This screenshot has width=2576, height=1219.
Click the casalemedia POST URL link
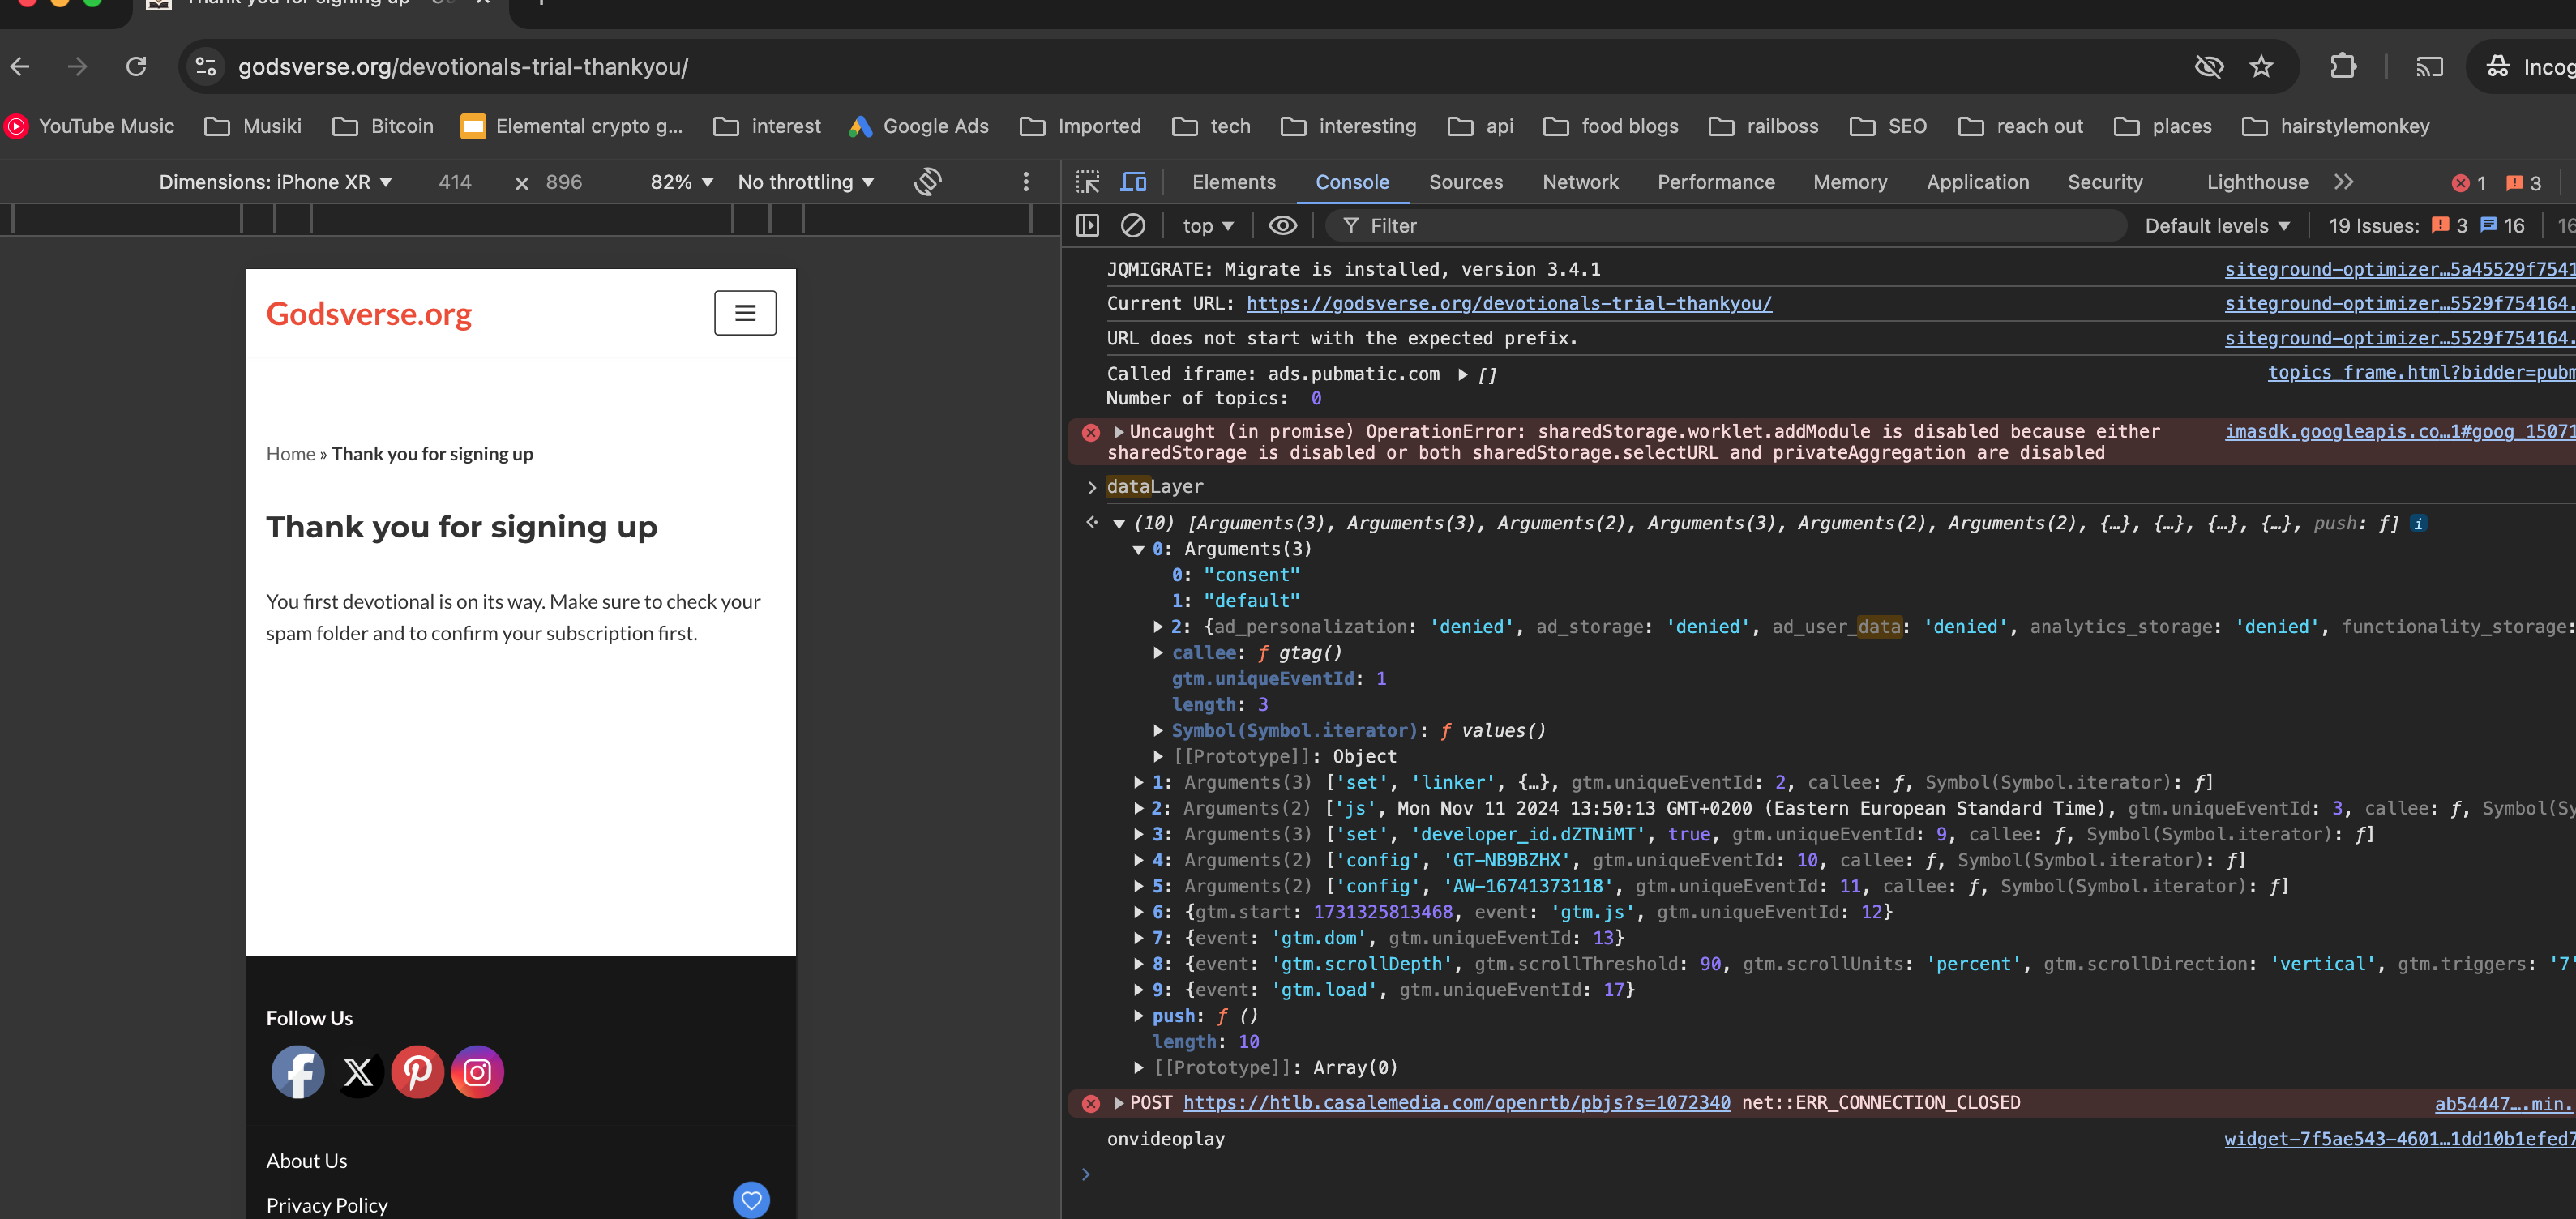(1456, 1102)
